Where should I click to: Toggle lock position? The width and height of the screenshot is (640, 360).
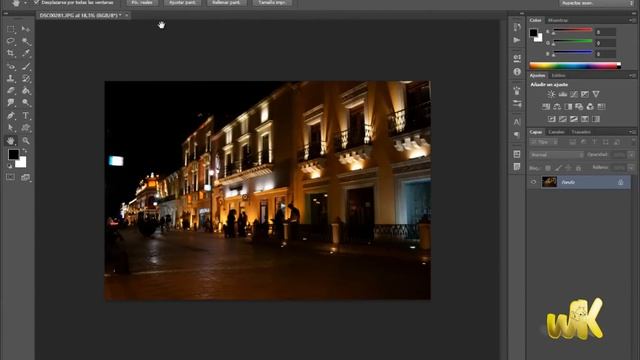tap(568, 168)
